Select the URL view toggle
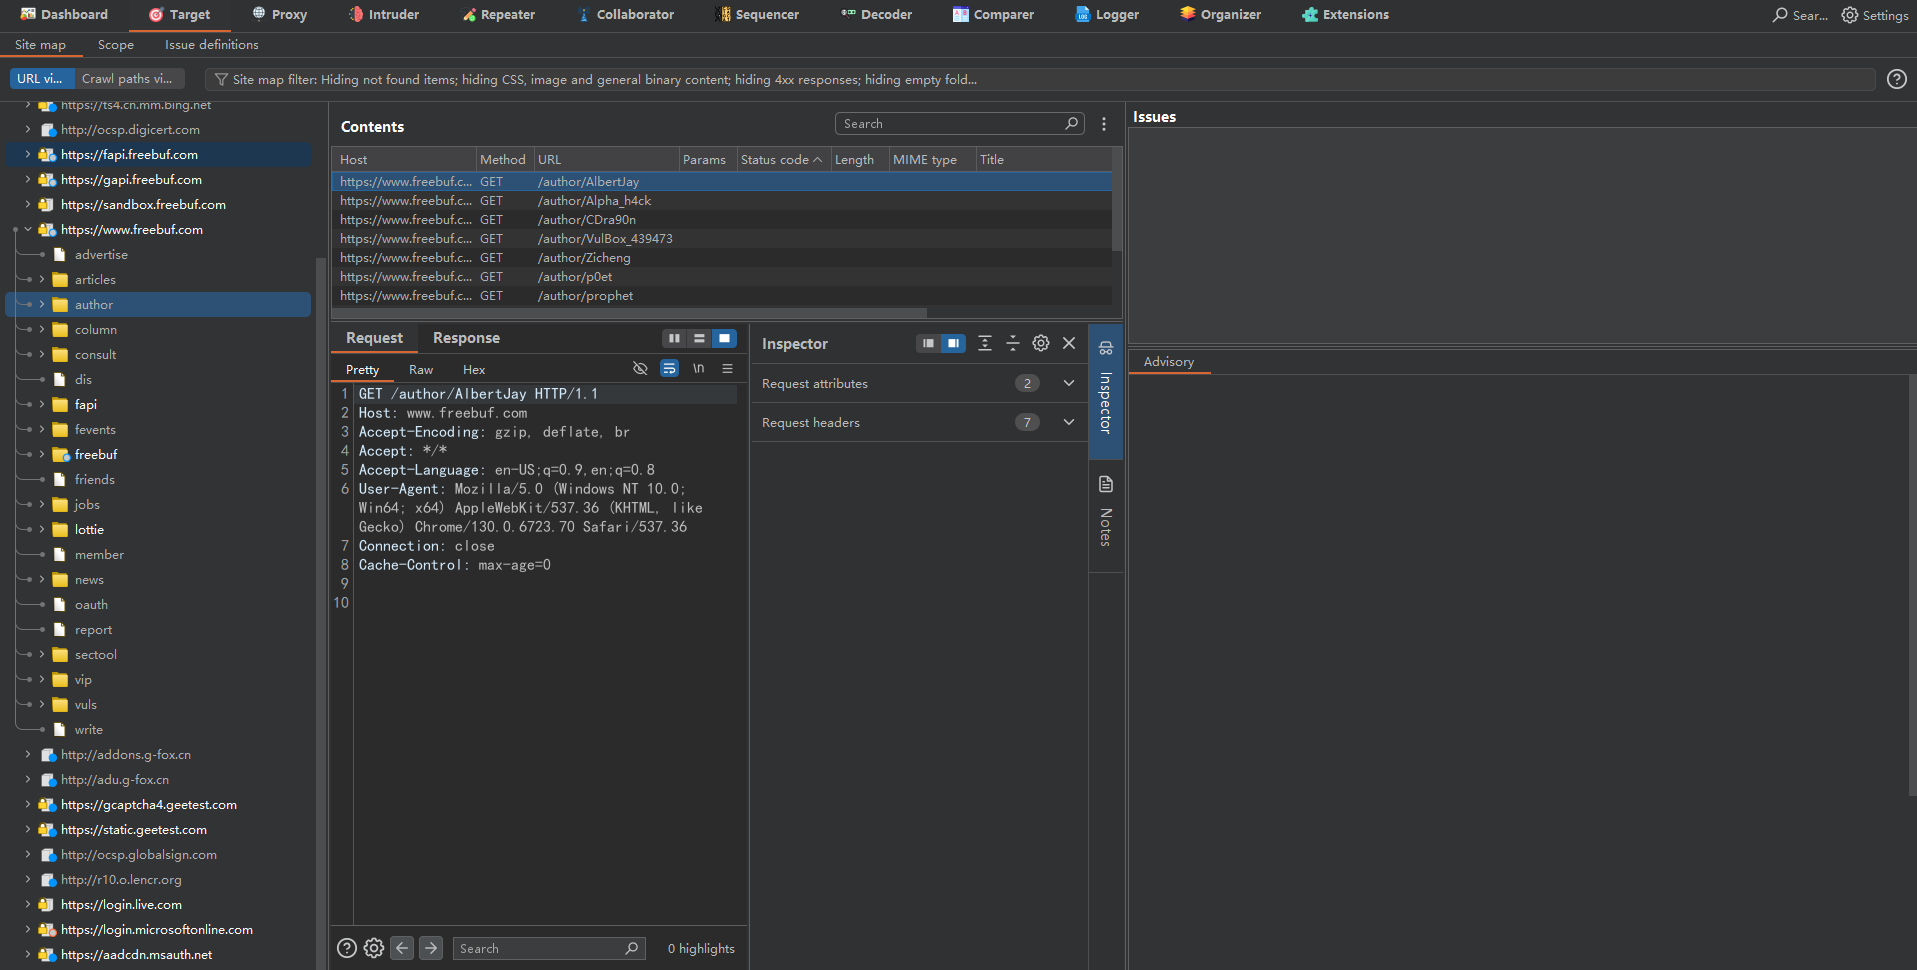The height and width of the screenshot is (970, 1917). [41, 79]
